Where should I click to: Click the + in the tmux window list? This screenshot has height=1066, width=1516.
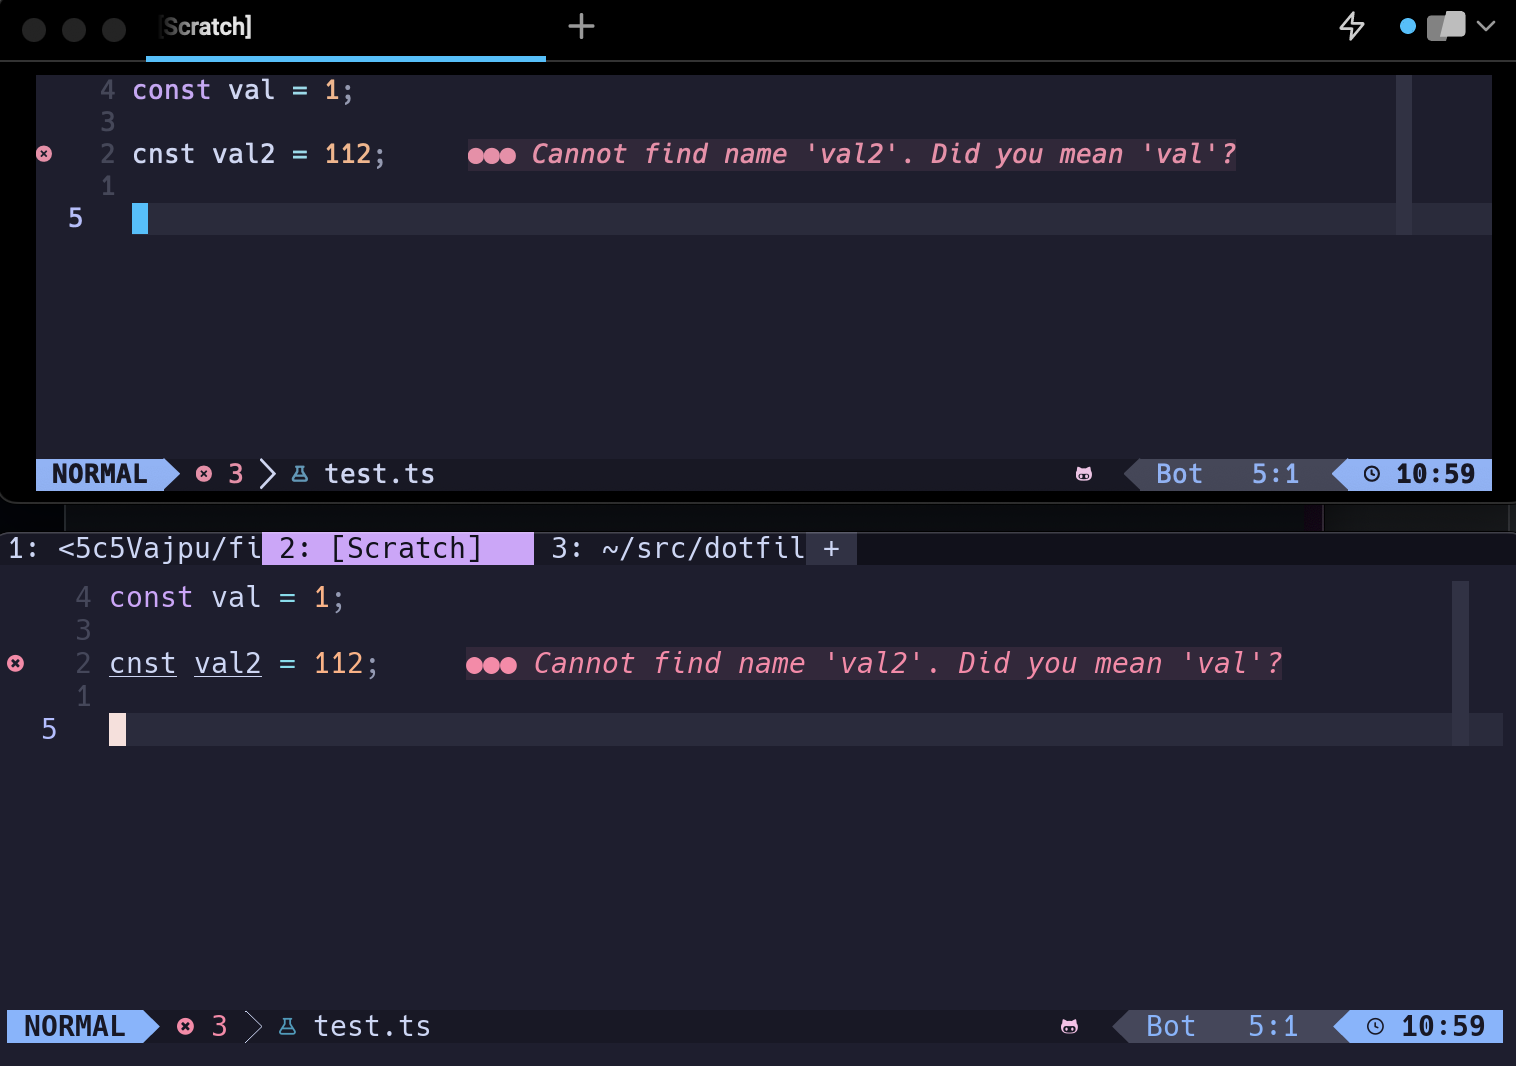[x=830, y=548]
